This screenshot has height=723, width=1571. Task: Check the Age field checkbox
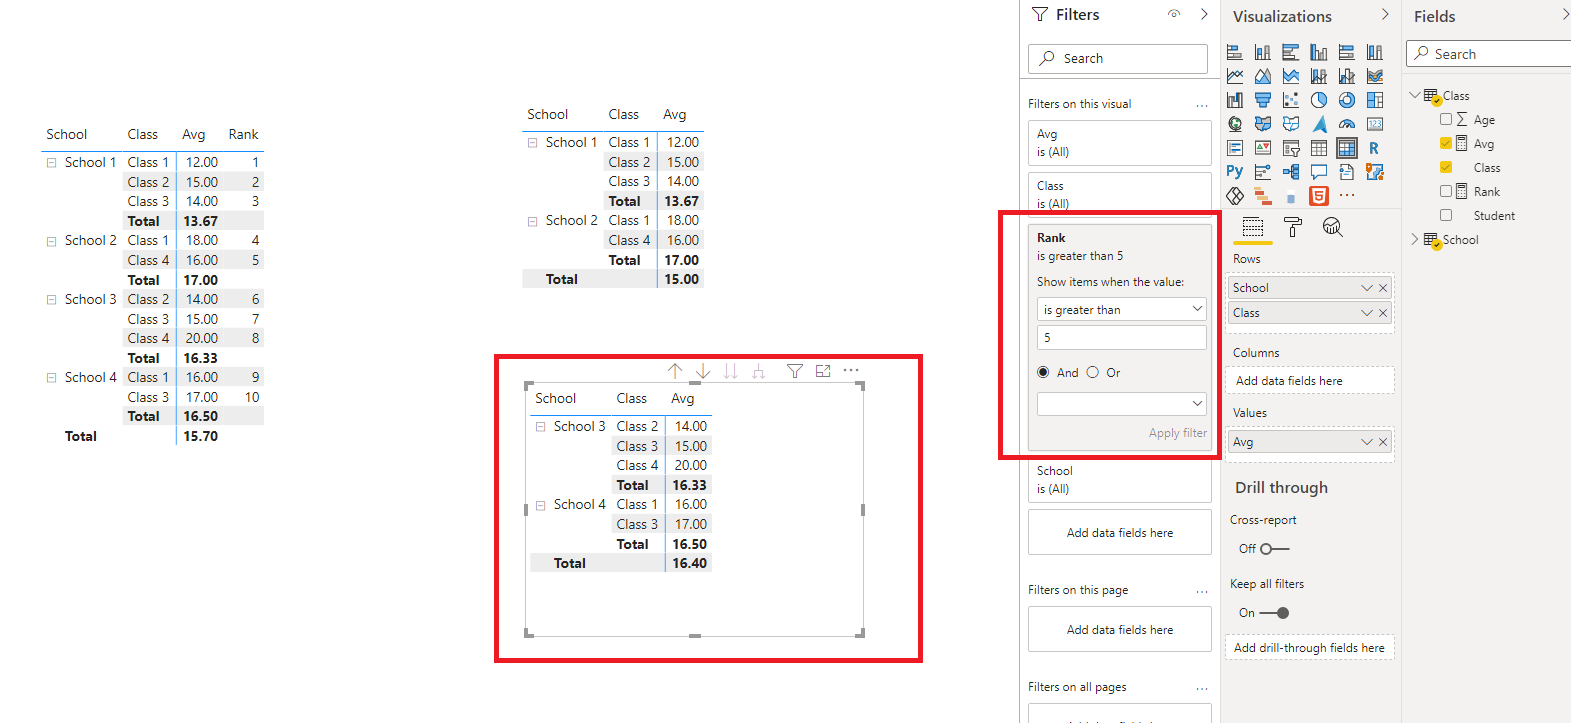coord(1446,119)
